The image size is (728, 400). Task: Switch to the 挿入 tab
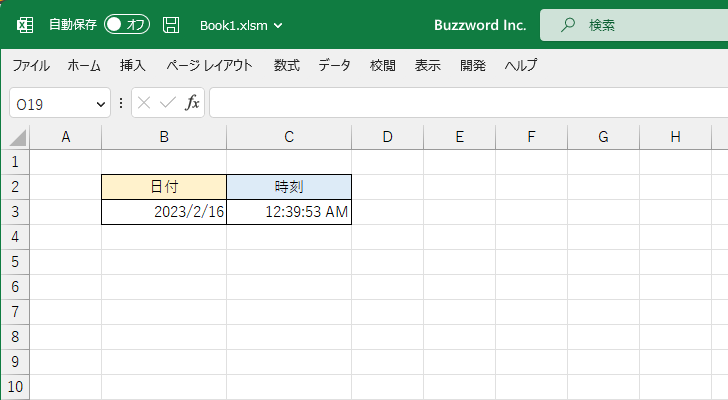point(133,65)
